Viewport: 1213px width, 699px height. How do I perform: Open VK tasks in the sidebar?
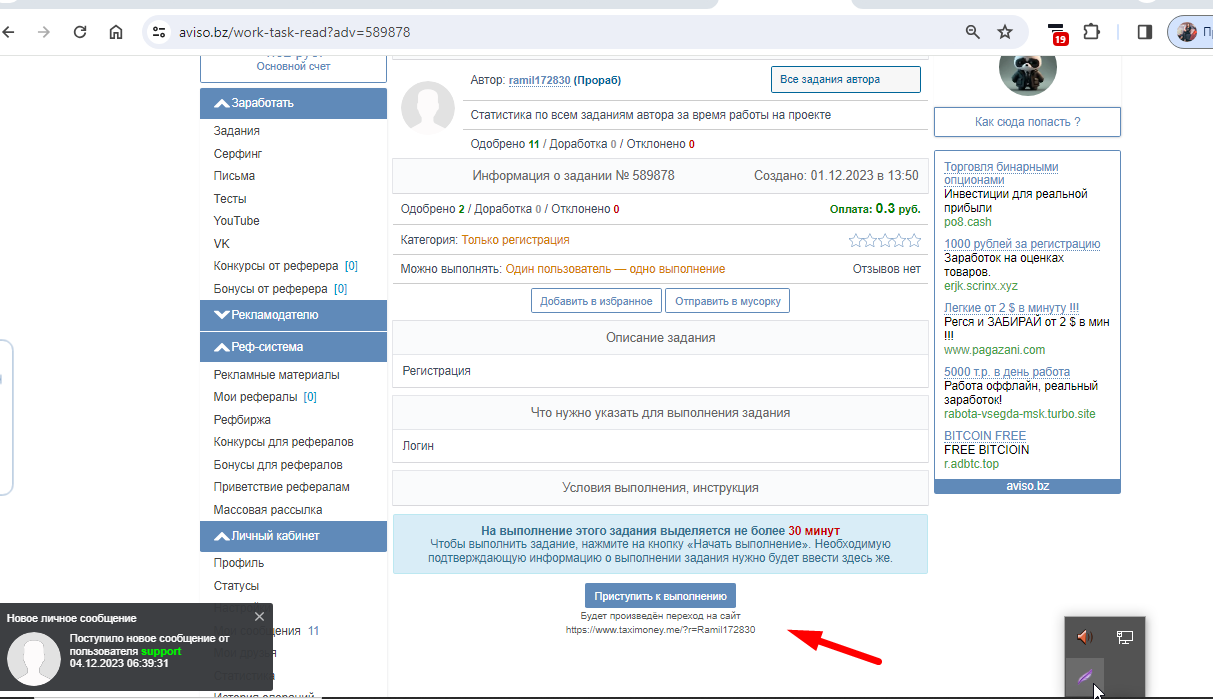[221, 244]
